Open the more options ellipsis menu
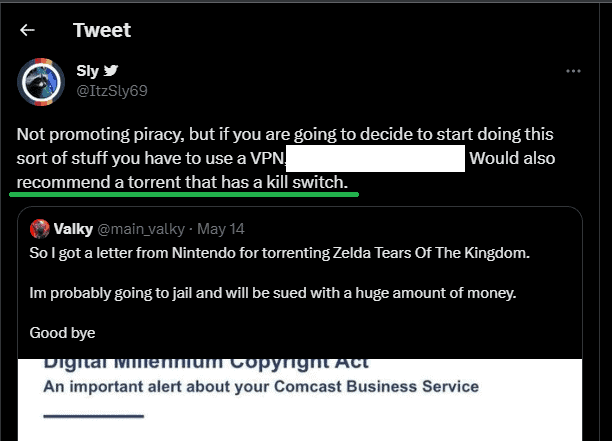 tap(573, 72)
